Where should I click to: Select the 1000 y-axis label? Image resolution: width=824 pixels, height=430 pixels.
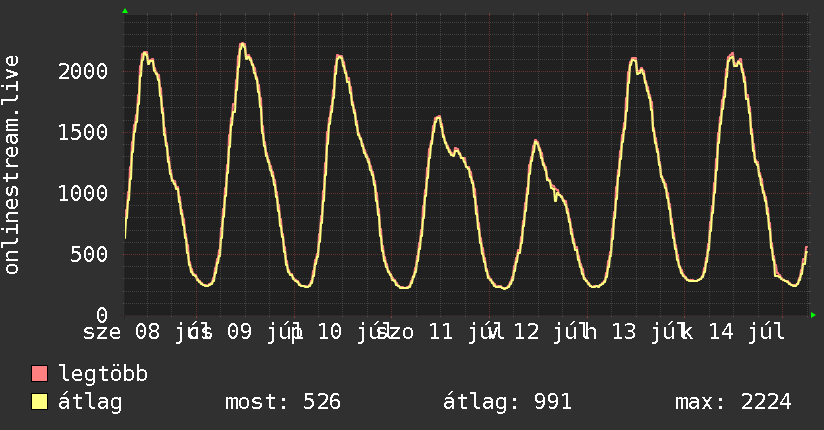click(83, 193)
